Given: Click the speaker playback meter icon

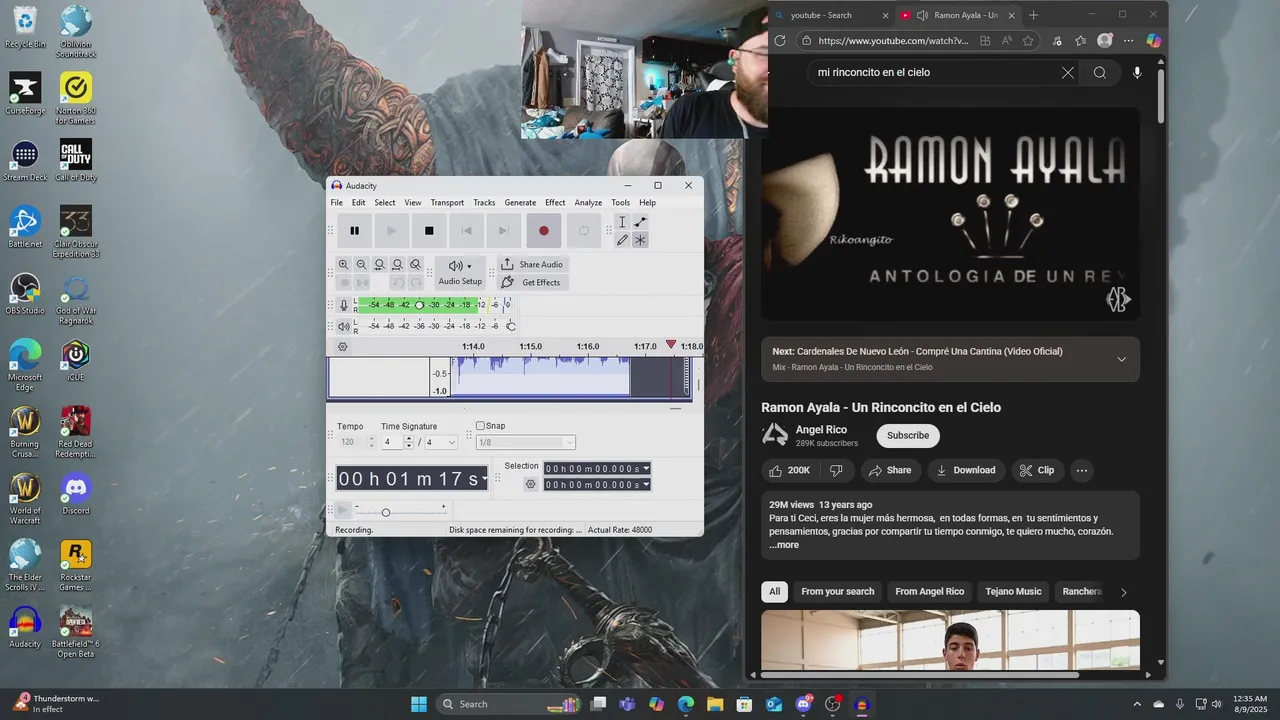Looking at the screenshot, I should pos(343,326).
